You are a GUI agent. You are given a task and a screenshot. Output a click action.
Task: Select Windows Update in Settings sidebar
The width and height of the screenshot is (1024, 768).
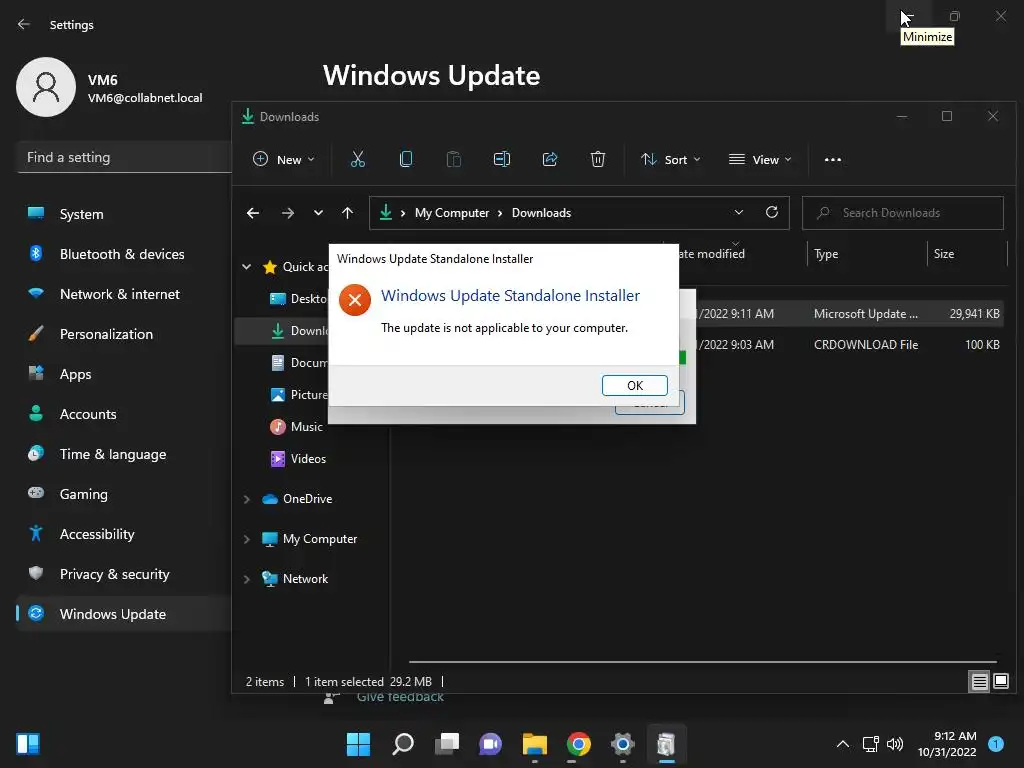(124, 614)
